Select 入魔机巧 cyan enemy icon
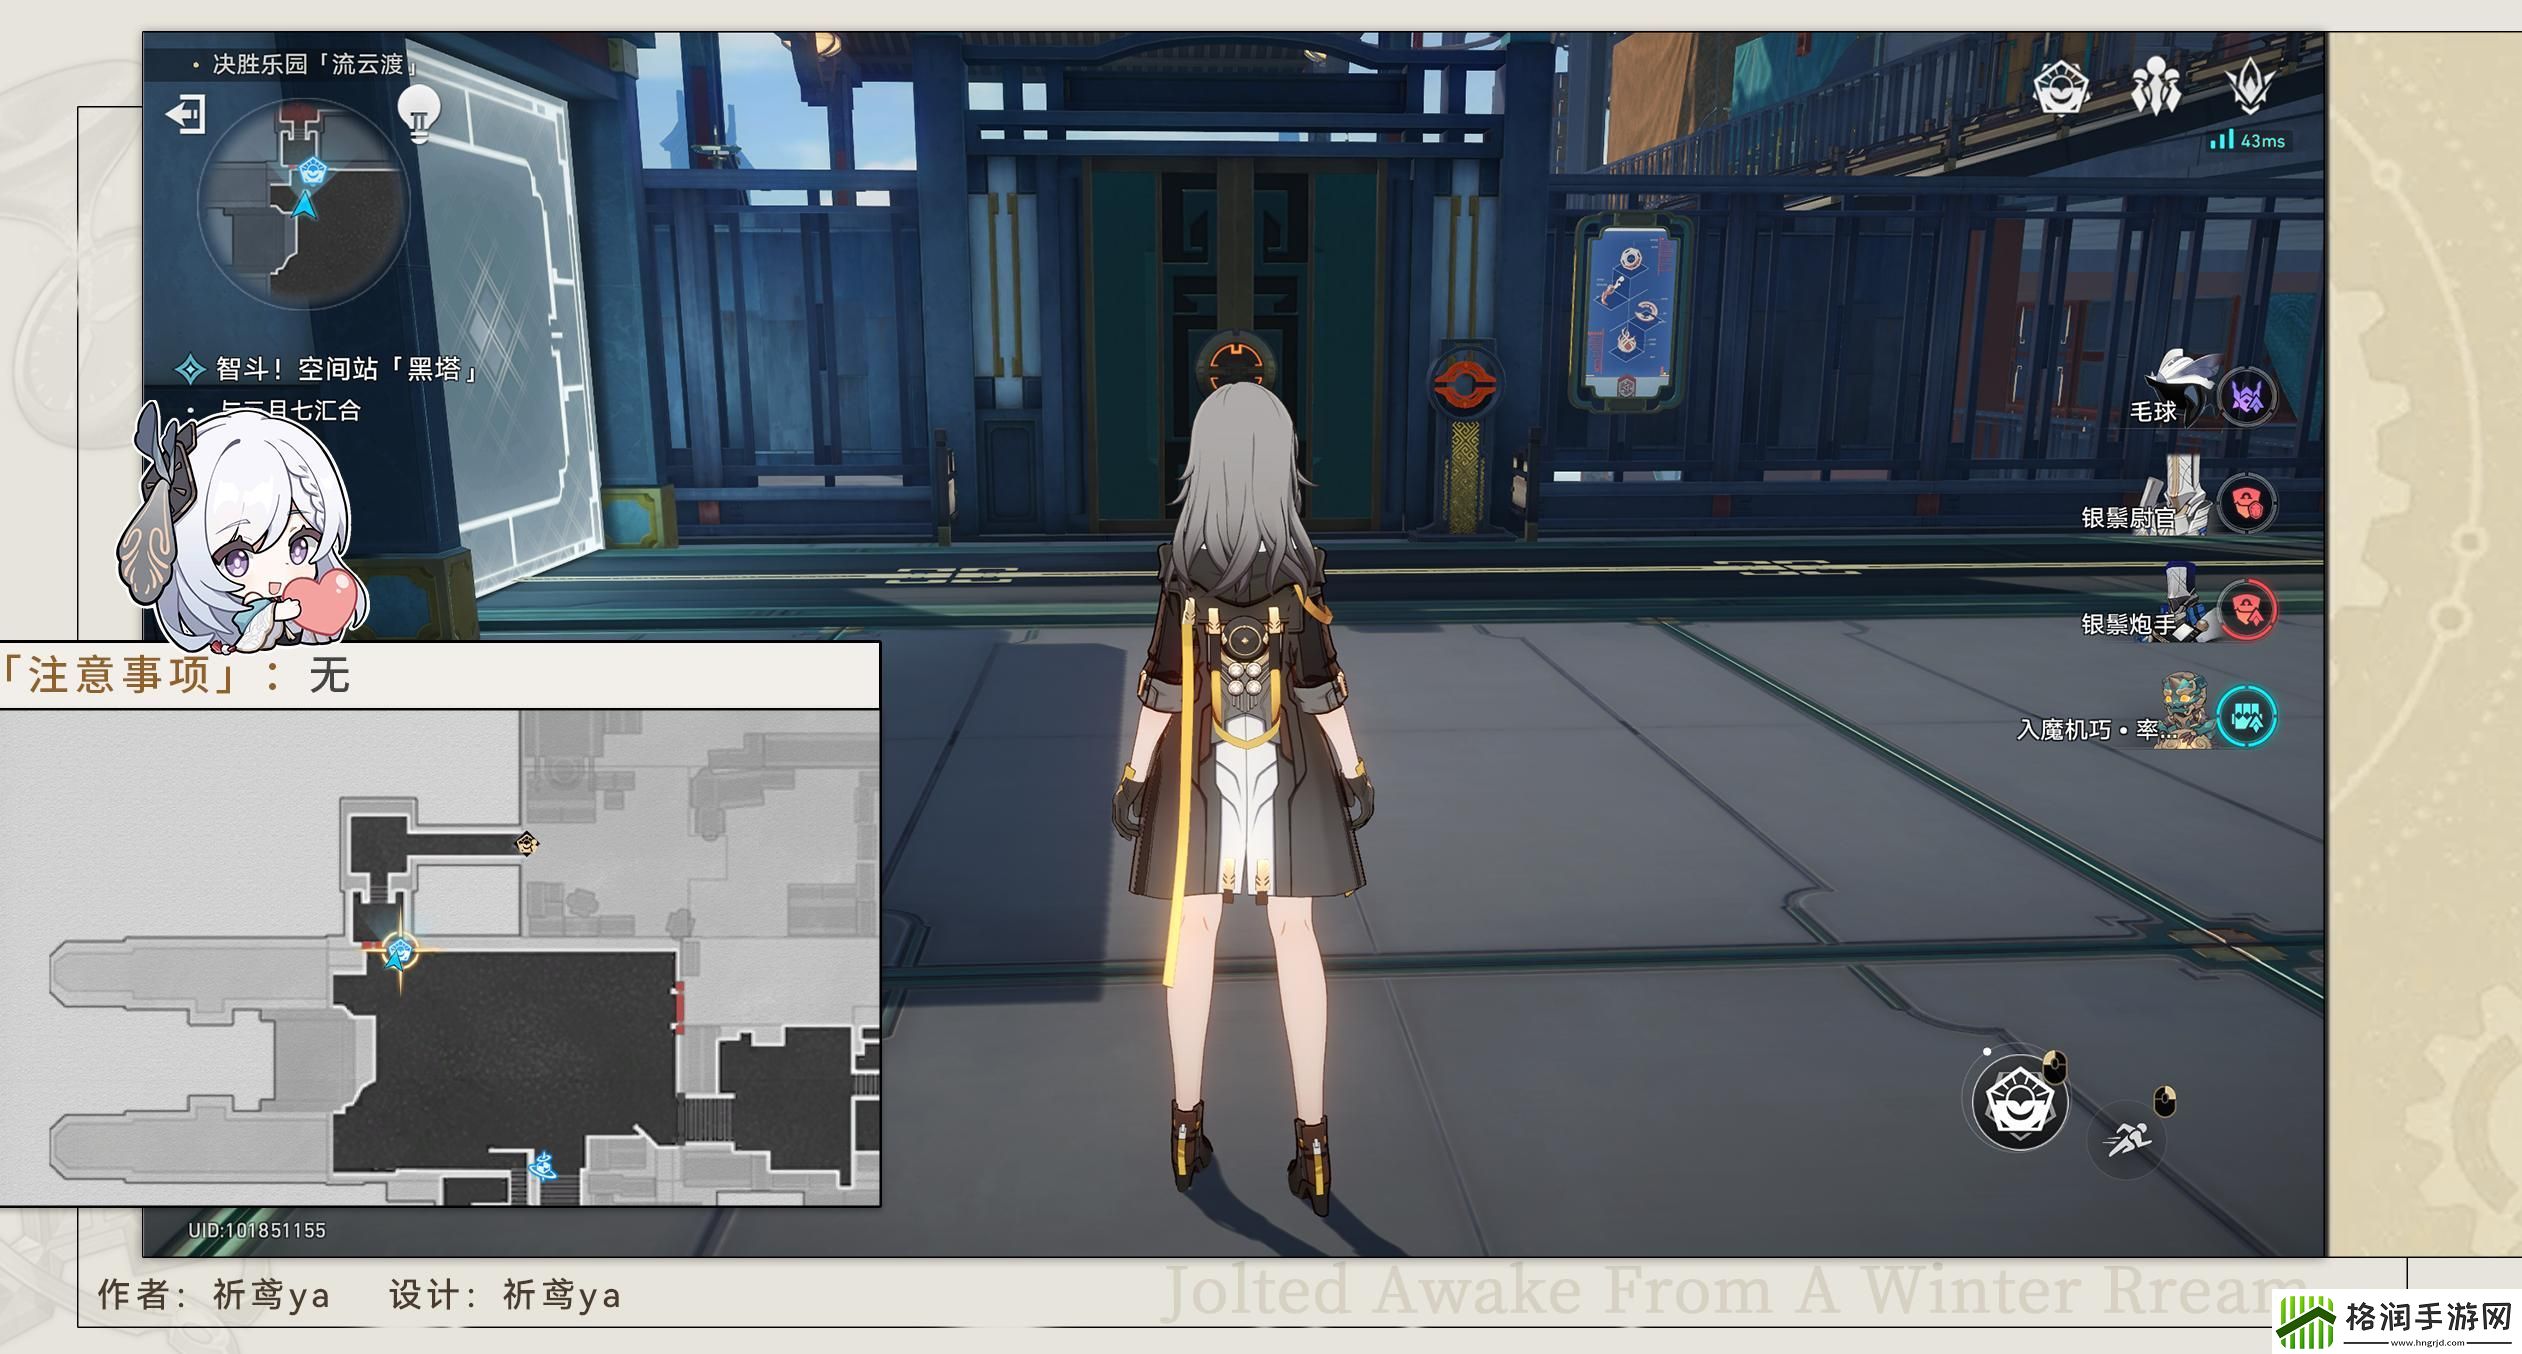2522x1354 pixels. (x=2247, y=716)
